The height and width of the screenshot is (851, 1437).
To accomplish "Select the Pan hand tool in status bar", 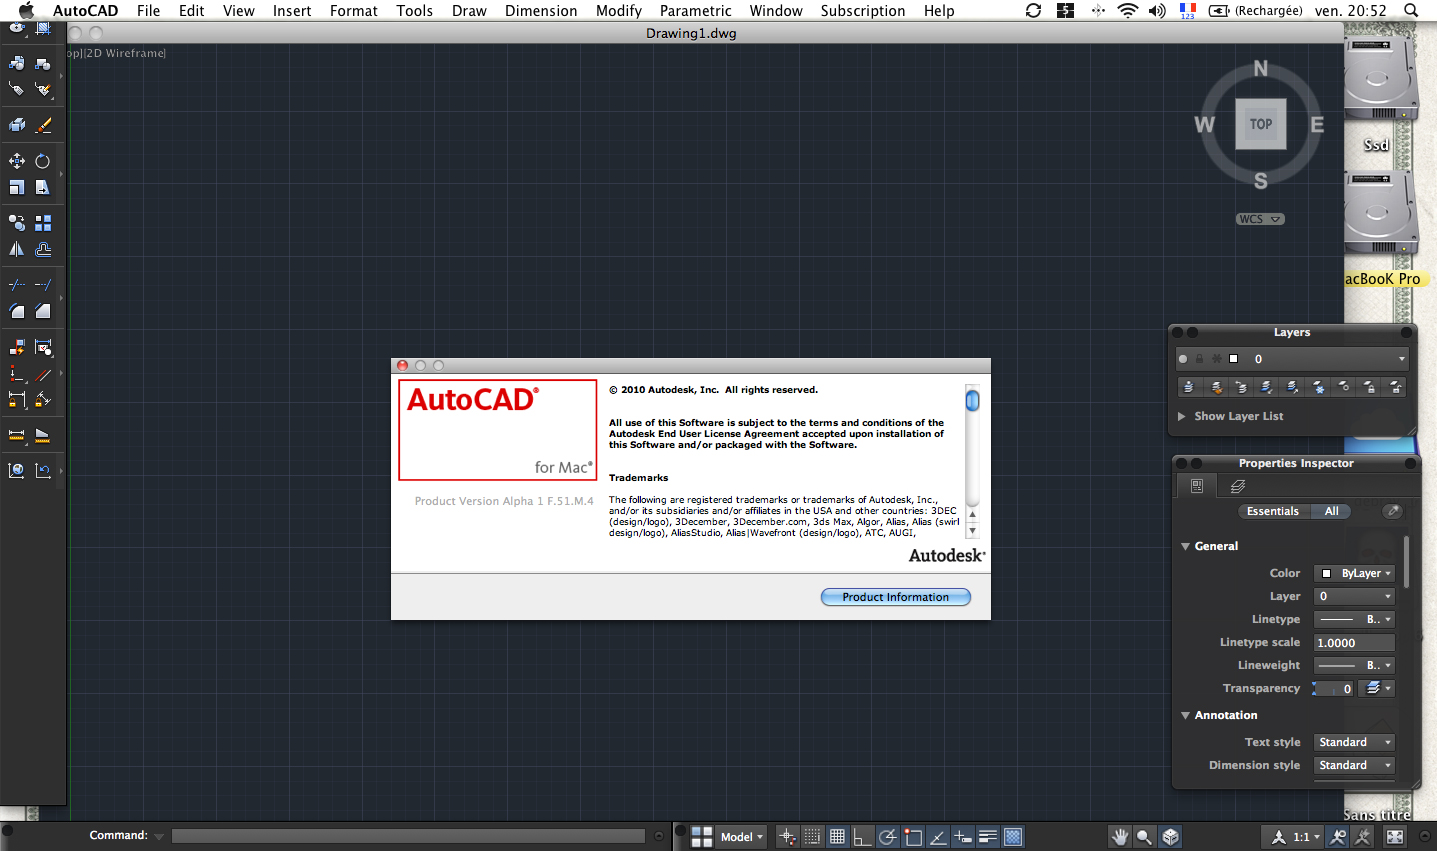I will click(1120, 837).
